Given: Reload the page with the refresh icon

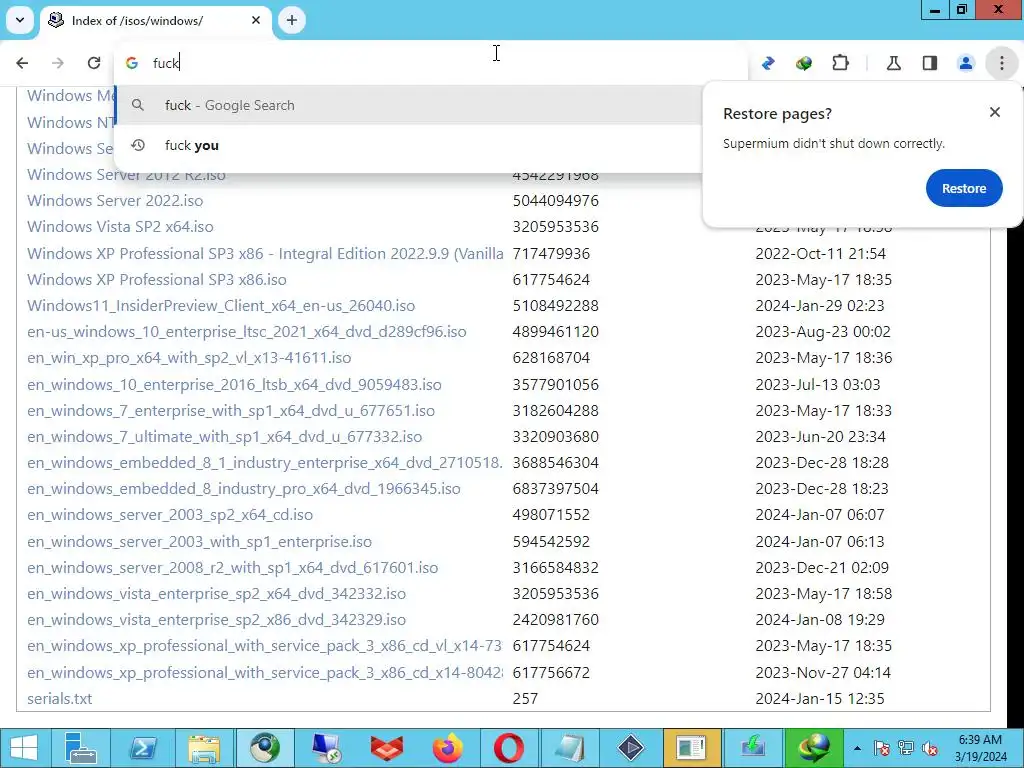Looking at the screenshot, I should 94,63.
